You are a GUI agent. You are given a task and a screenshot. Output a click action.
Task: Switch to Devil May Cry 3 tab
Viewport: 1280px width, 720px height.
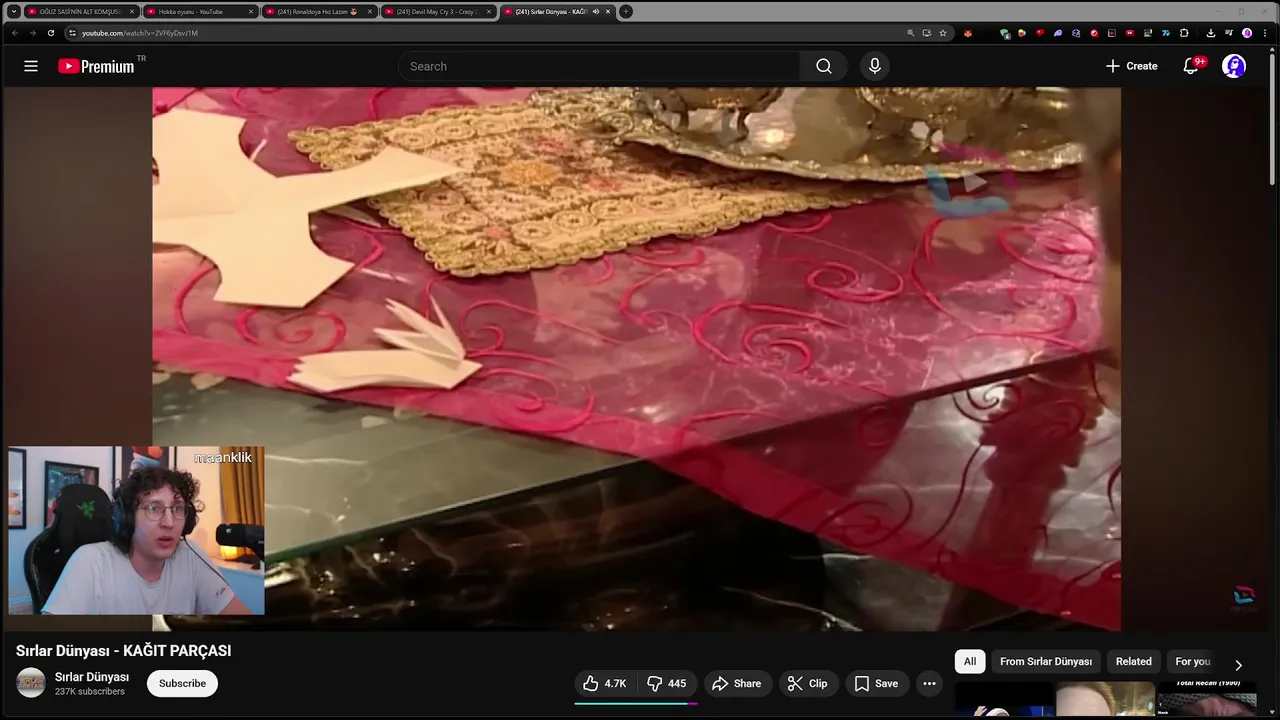437,11
